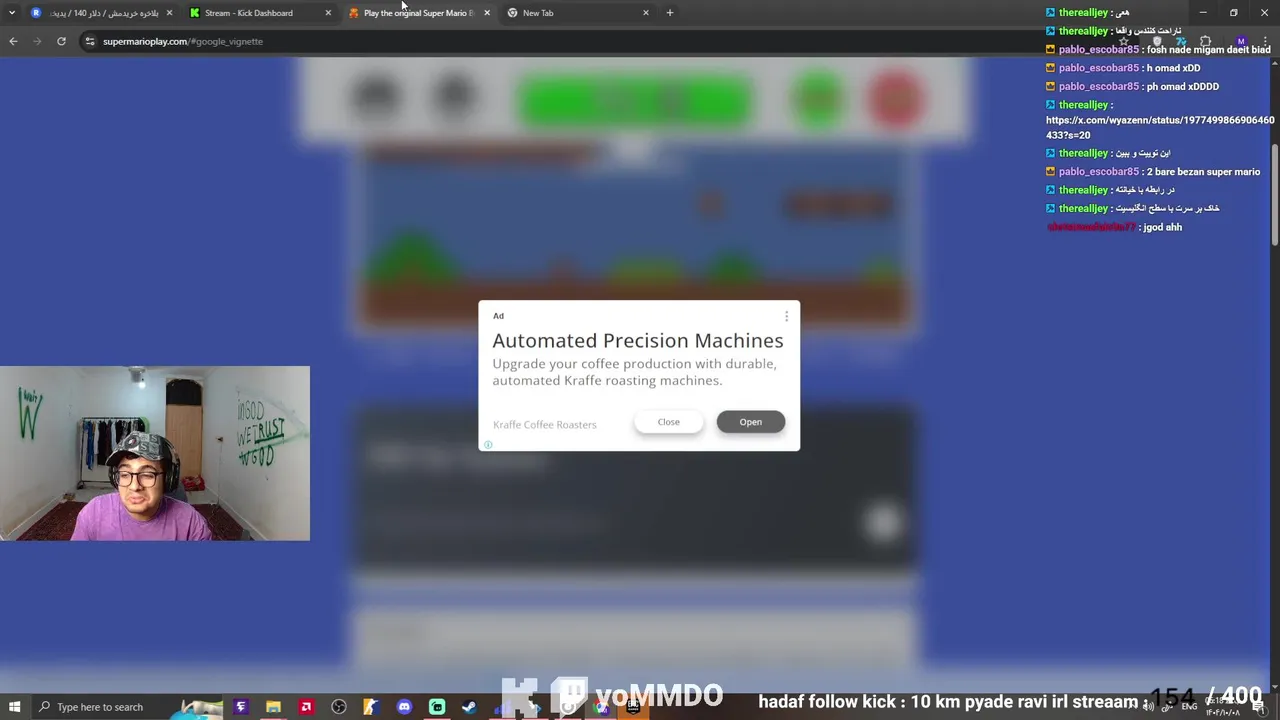Viewport: 1280px width, 720px height.
Task: Click the ad info icon under Kraffe Coffee Roasters
Action: coord(488,445)
